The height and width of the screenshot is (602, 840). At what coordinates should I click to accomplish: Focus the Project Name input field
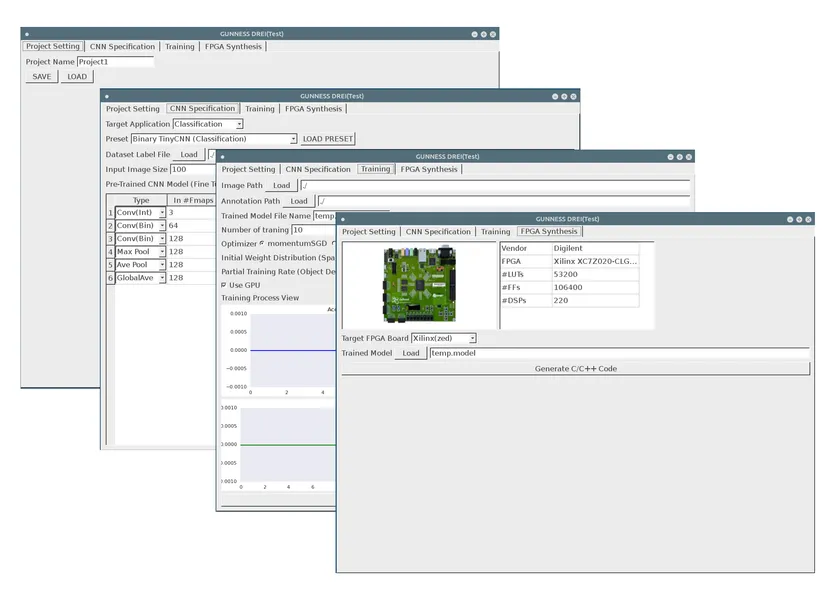click(x=115, y=62)
